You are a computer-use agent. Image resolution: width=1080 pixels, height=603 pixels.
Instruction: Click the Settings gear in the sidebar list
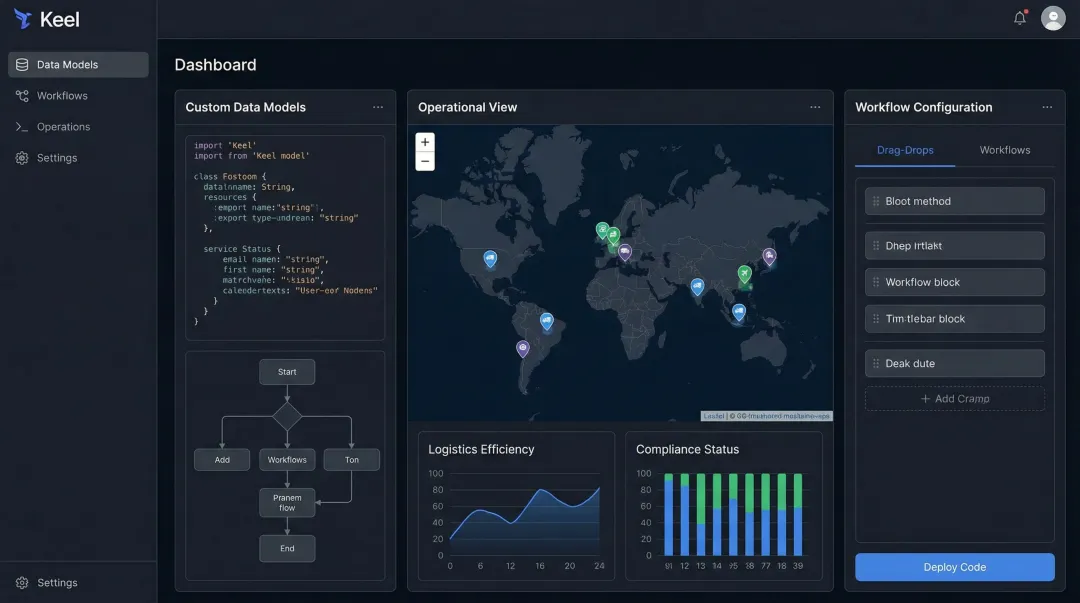coord(22,157)
